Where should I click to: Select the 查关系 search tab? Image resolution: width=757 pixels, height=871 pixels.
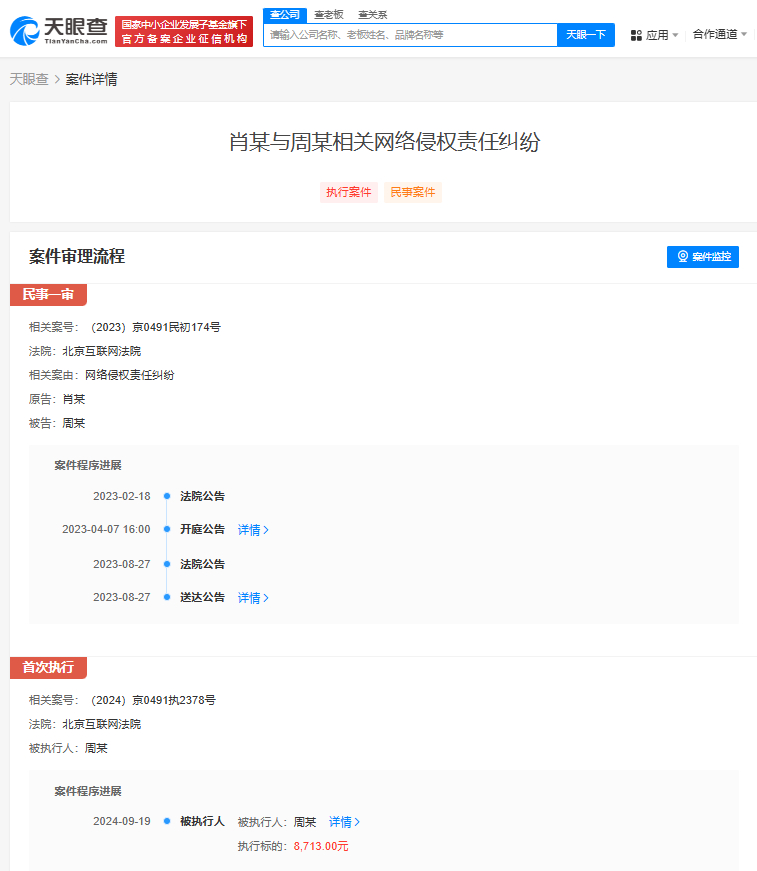pos(373,15)
